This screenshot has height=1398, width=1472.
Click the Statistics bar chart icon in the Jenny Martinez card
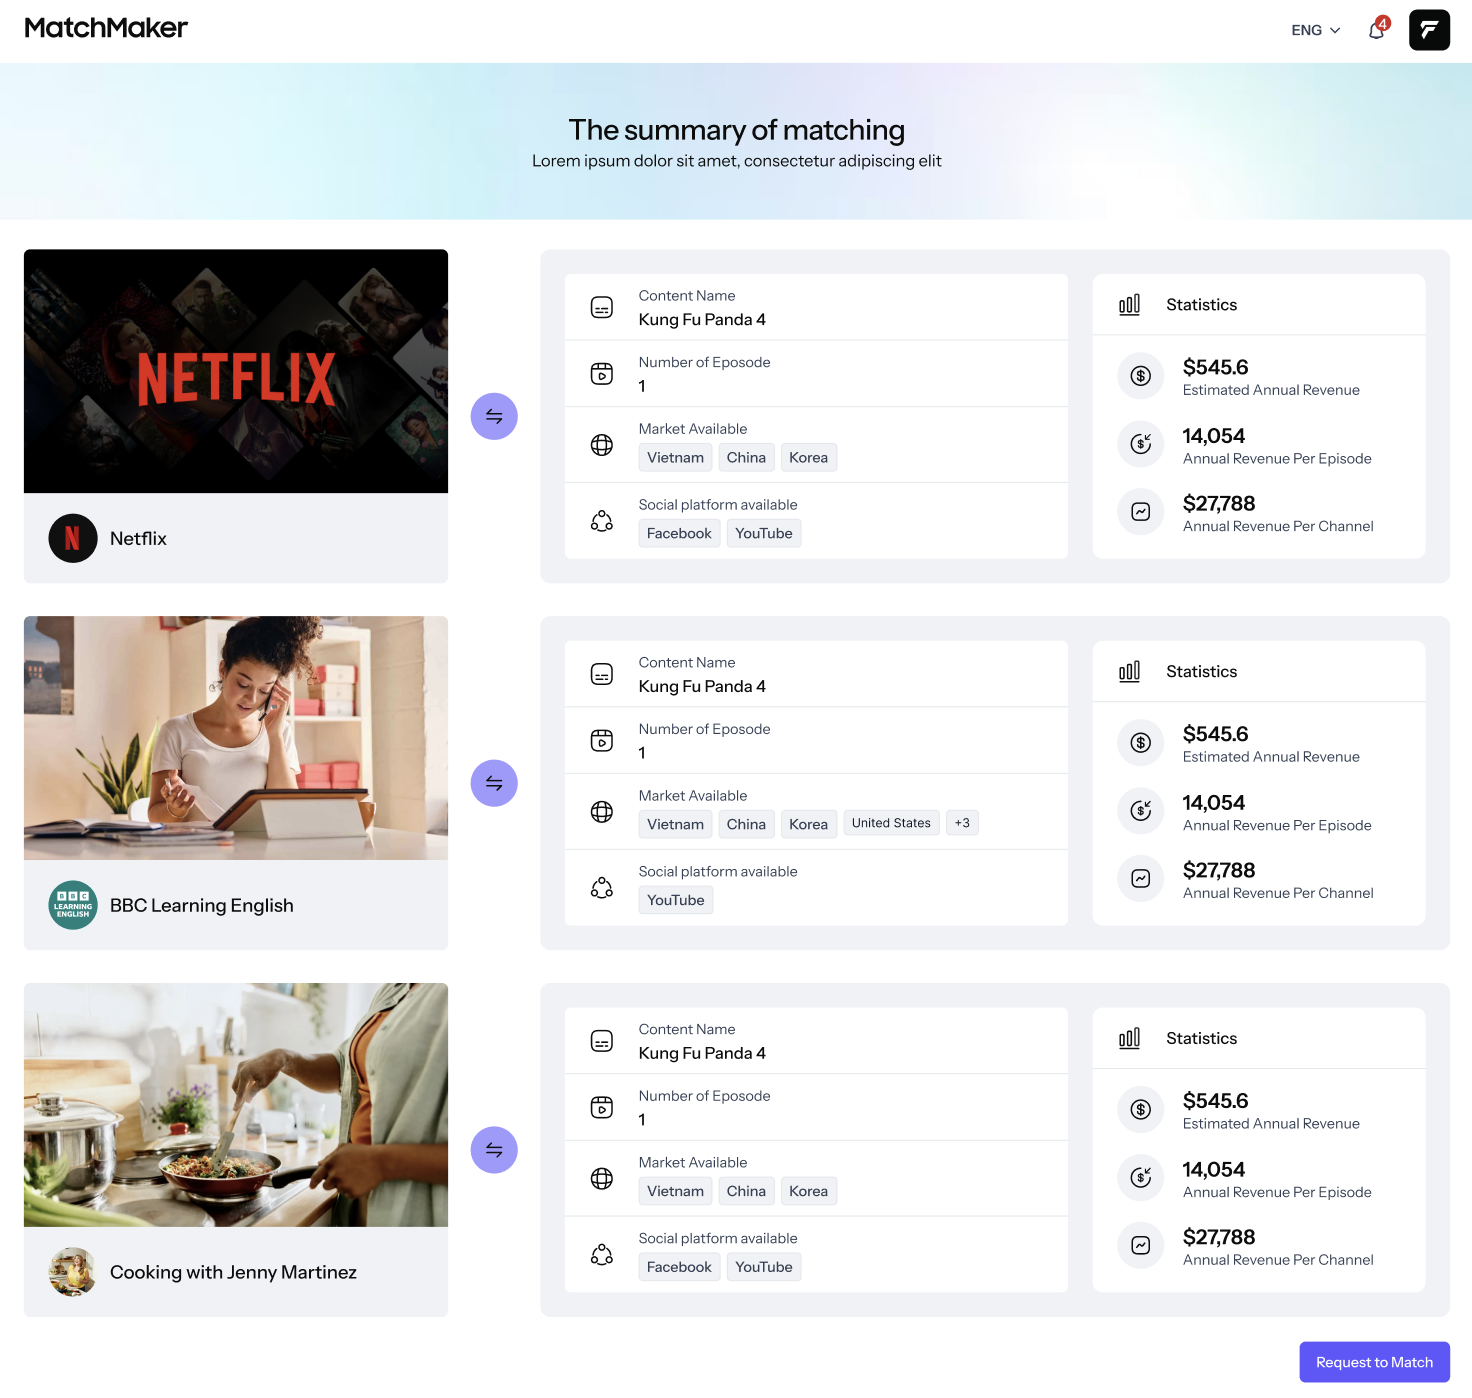(1129, 1039)
